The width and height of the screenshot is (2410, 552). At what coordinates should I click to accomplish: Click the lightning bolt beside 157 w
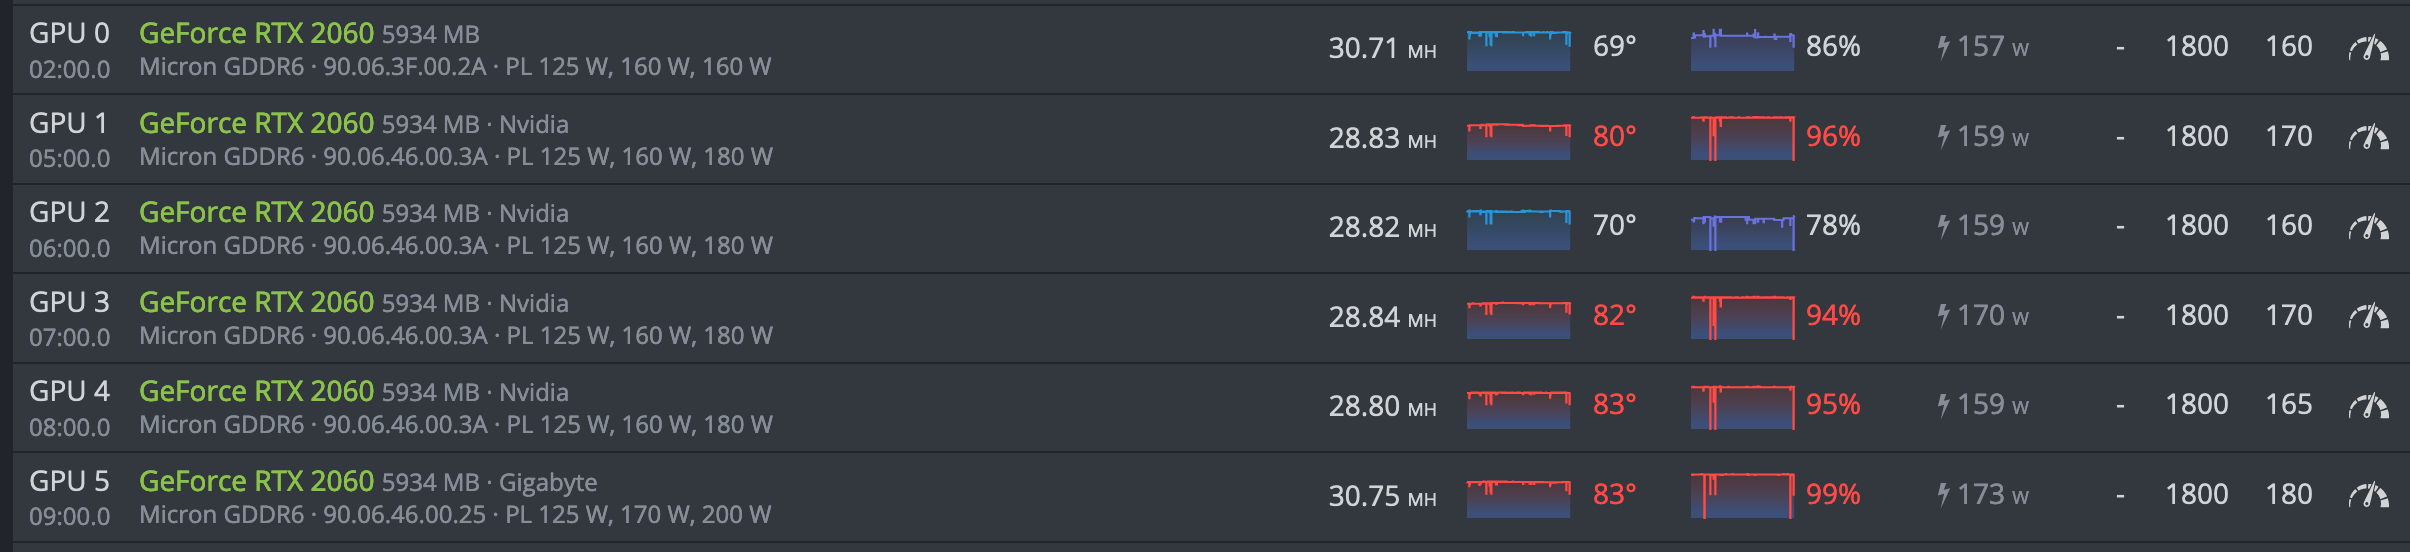point(1943,47)
